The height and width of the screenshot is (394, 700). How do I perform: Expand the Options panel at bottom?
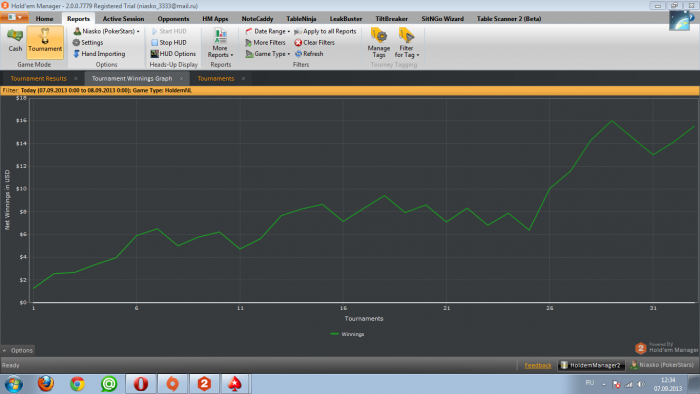click(x=18, y=350)
